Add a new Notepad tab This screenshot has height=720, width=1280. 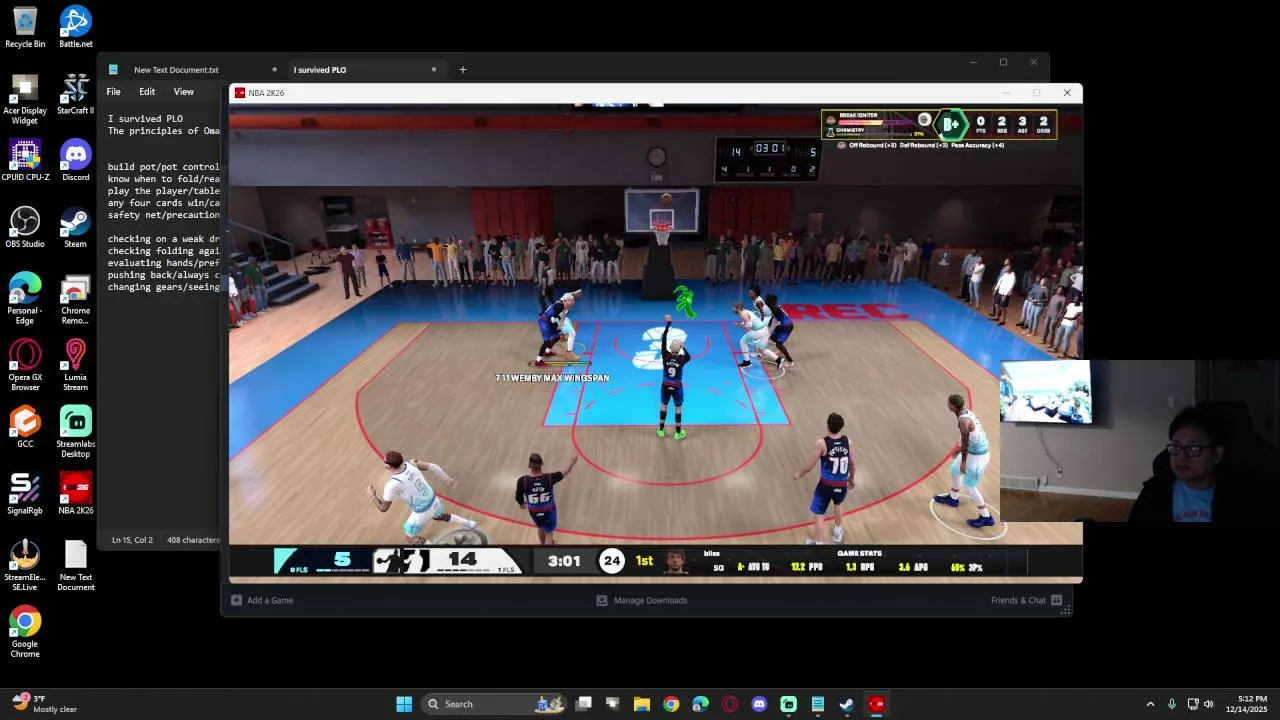point(462,70)
